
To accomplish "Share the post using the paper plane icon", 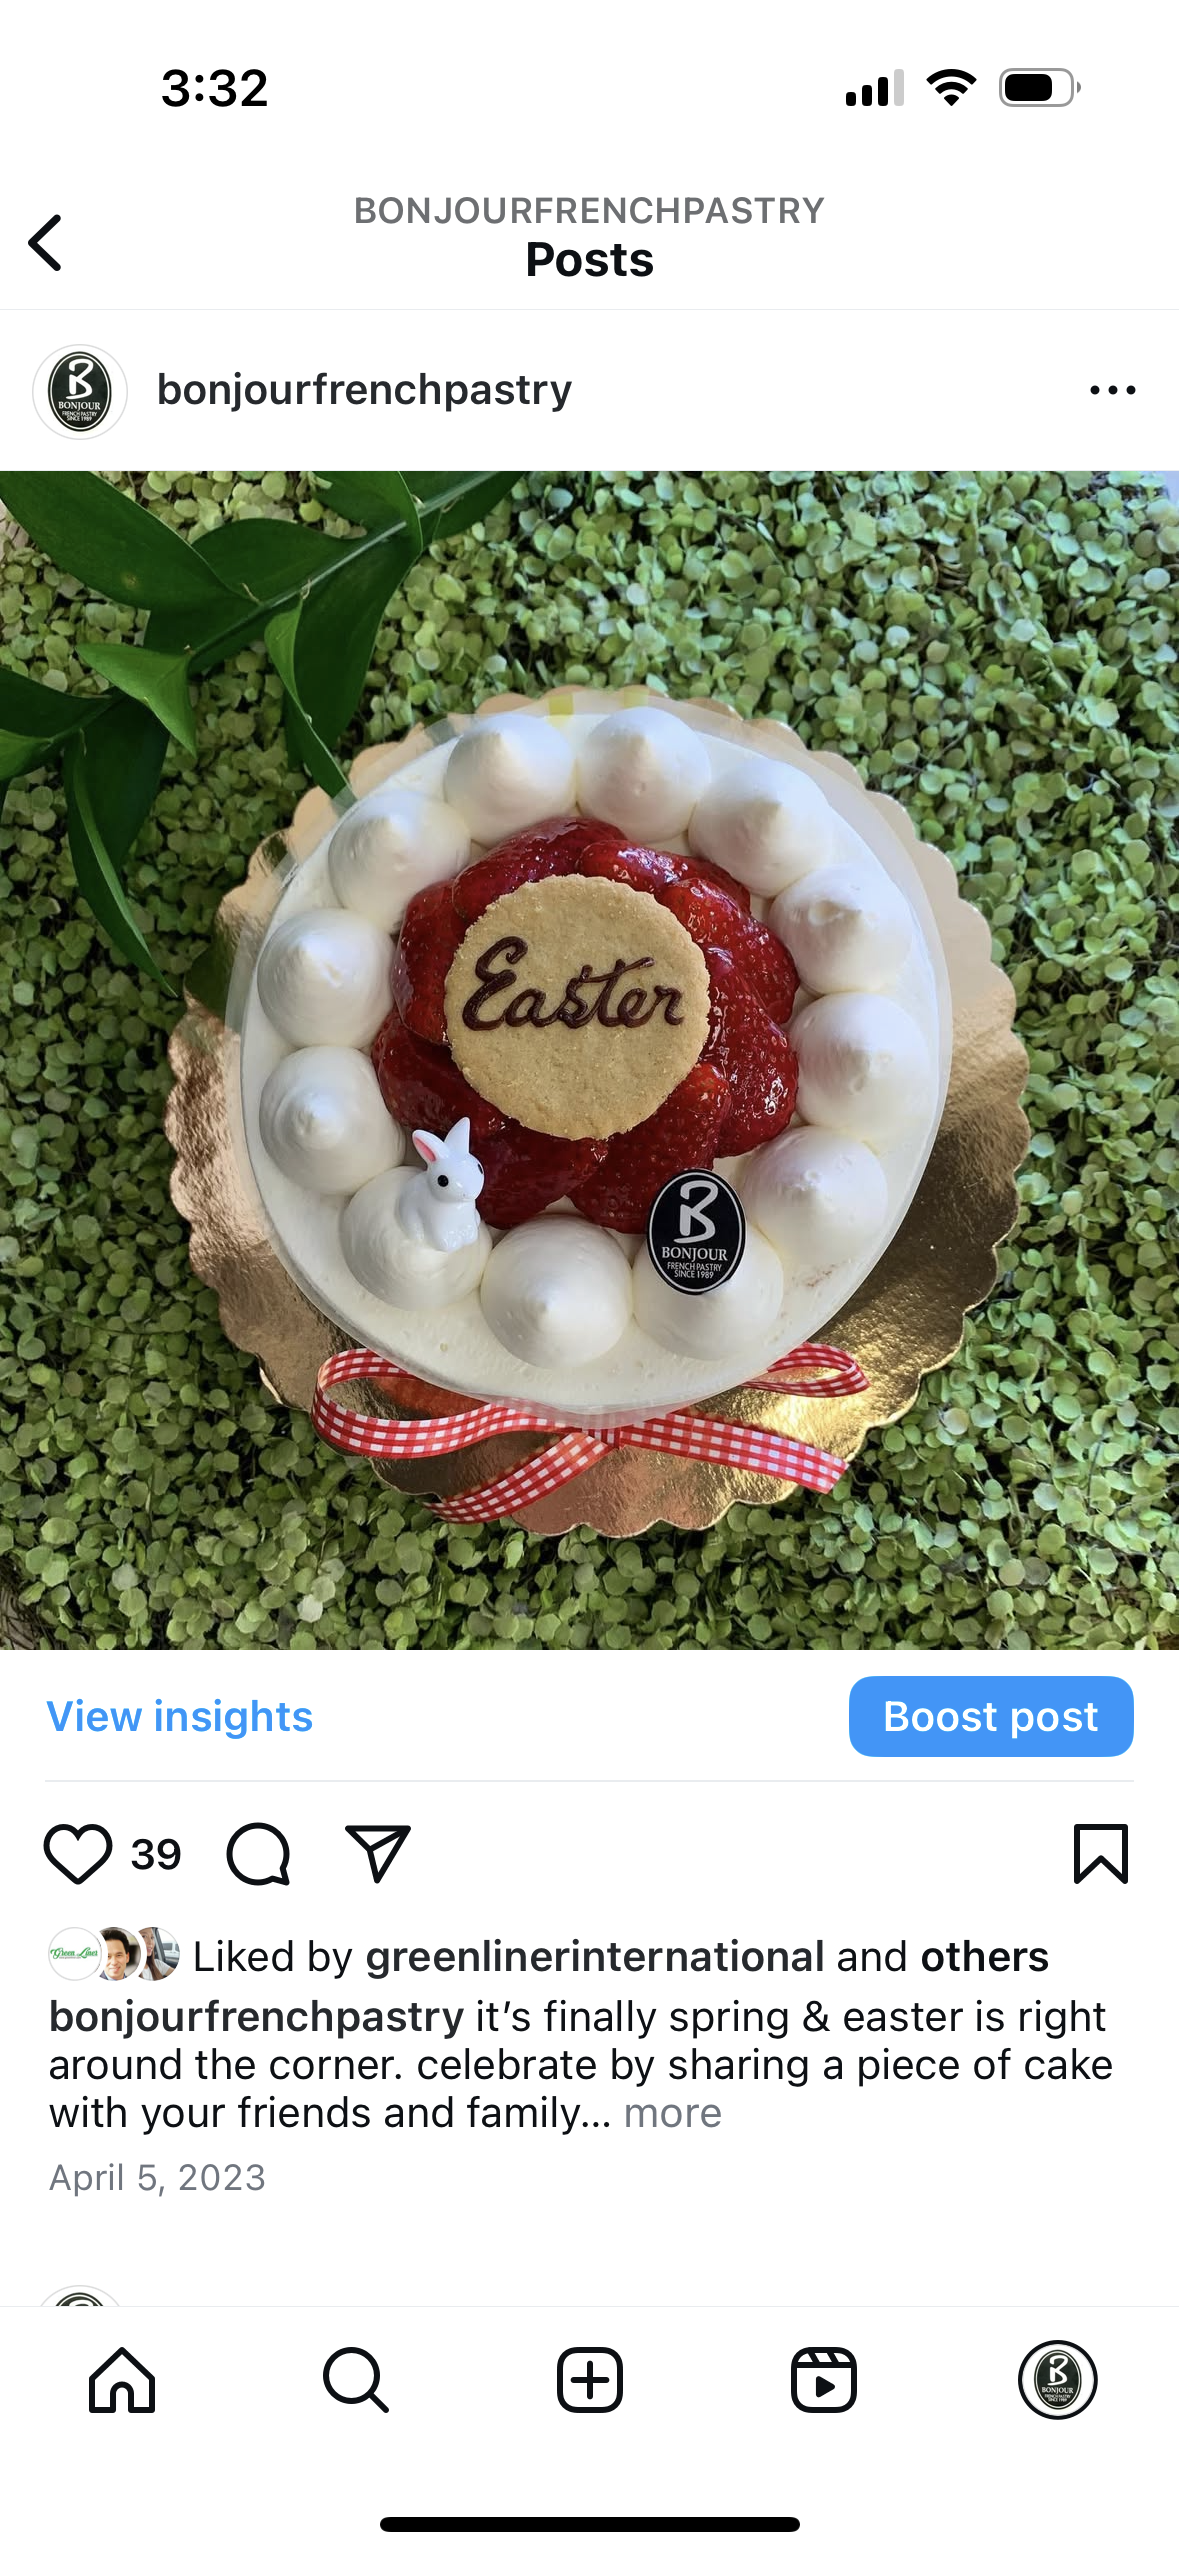I will click(378, 1854).
